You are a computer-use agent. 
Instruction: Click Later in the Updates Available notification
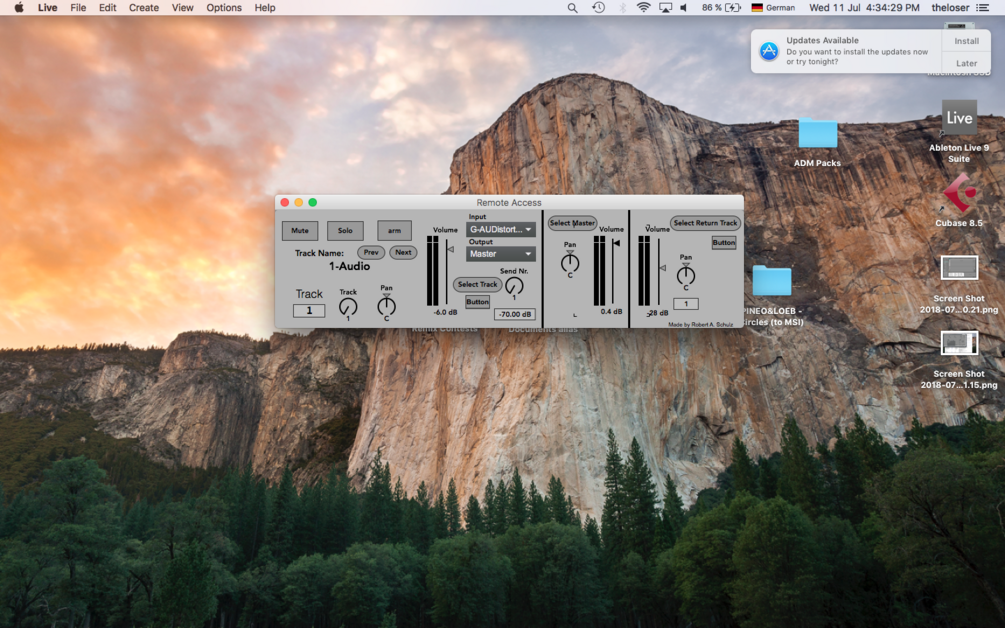967,63
